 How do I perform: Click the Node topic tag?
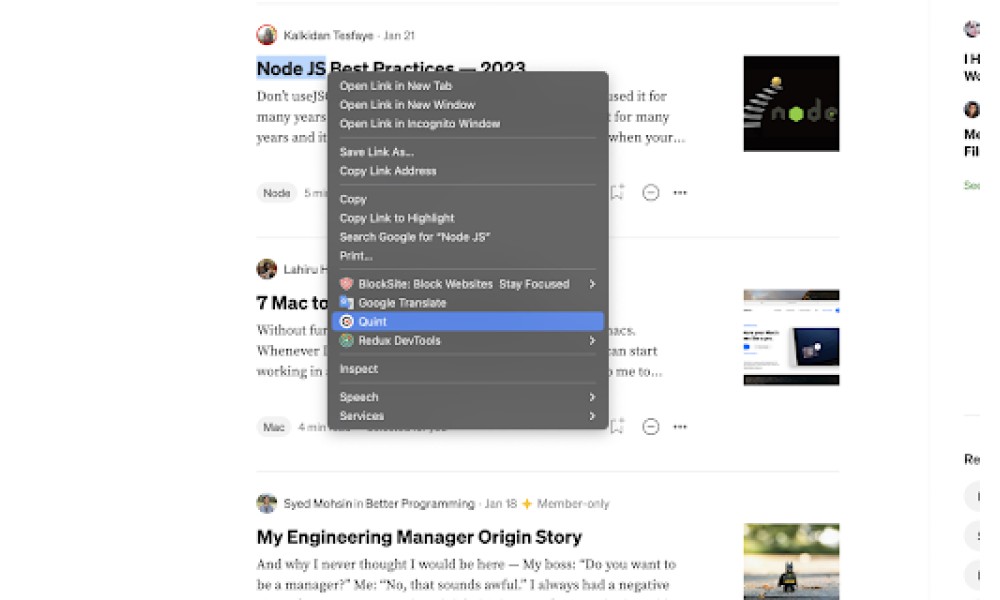[277, 193]
